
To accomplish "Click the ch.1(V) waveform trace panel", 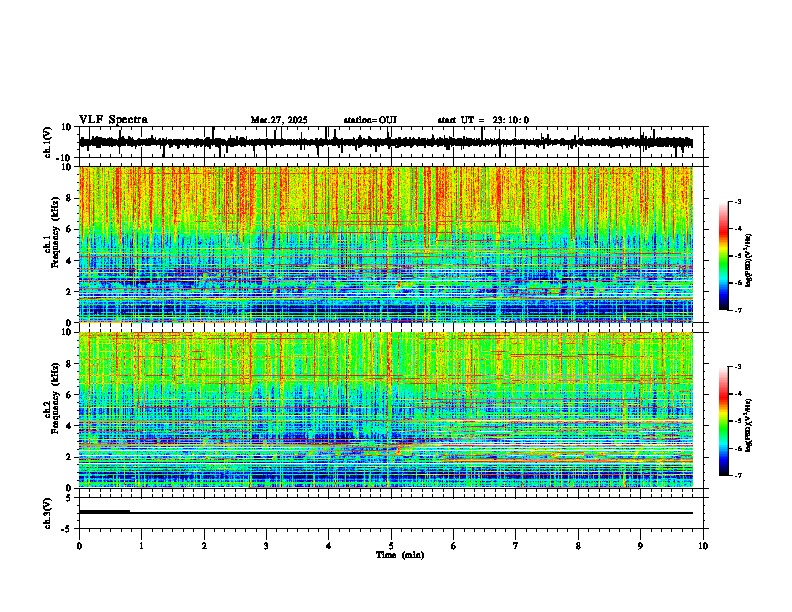I will click(393, 142).
